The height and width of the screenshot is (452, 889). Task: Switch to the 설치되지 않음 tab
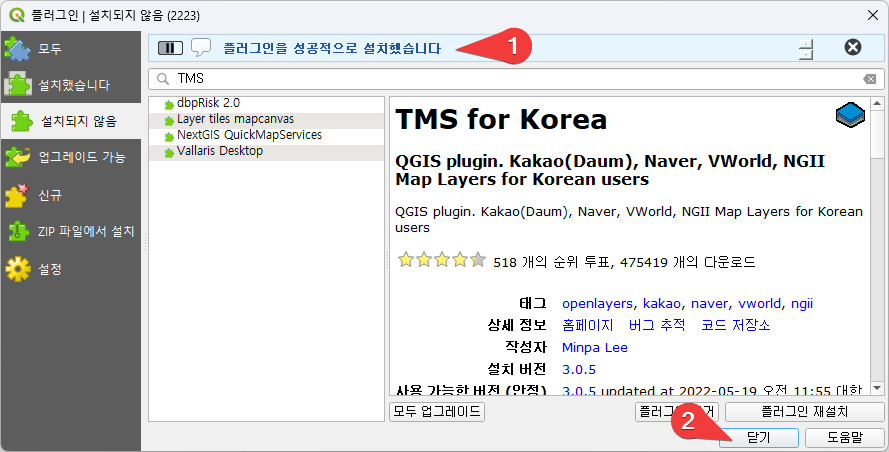pos(70,121)
